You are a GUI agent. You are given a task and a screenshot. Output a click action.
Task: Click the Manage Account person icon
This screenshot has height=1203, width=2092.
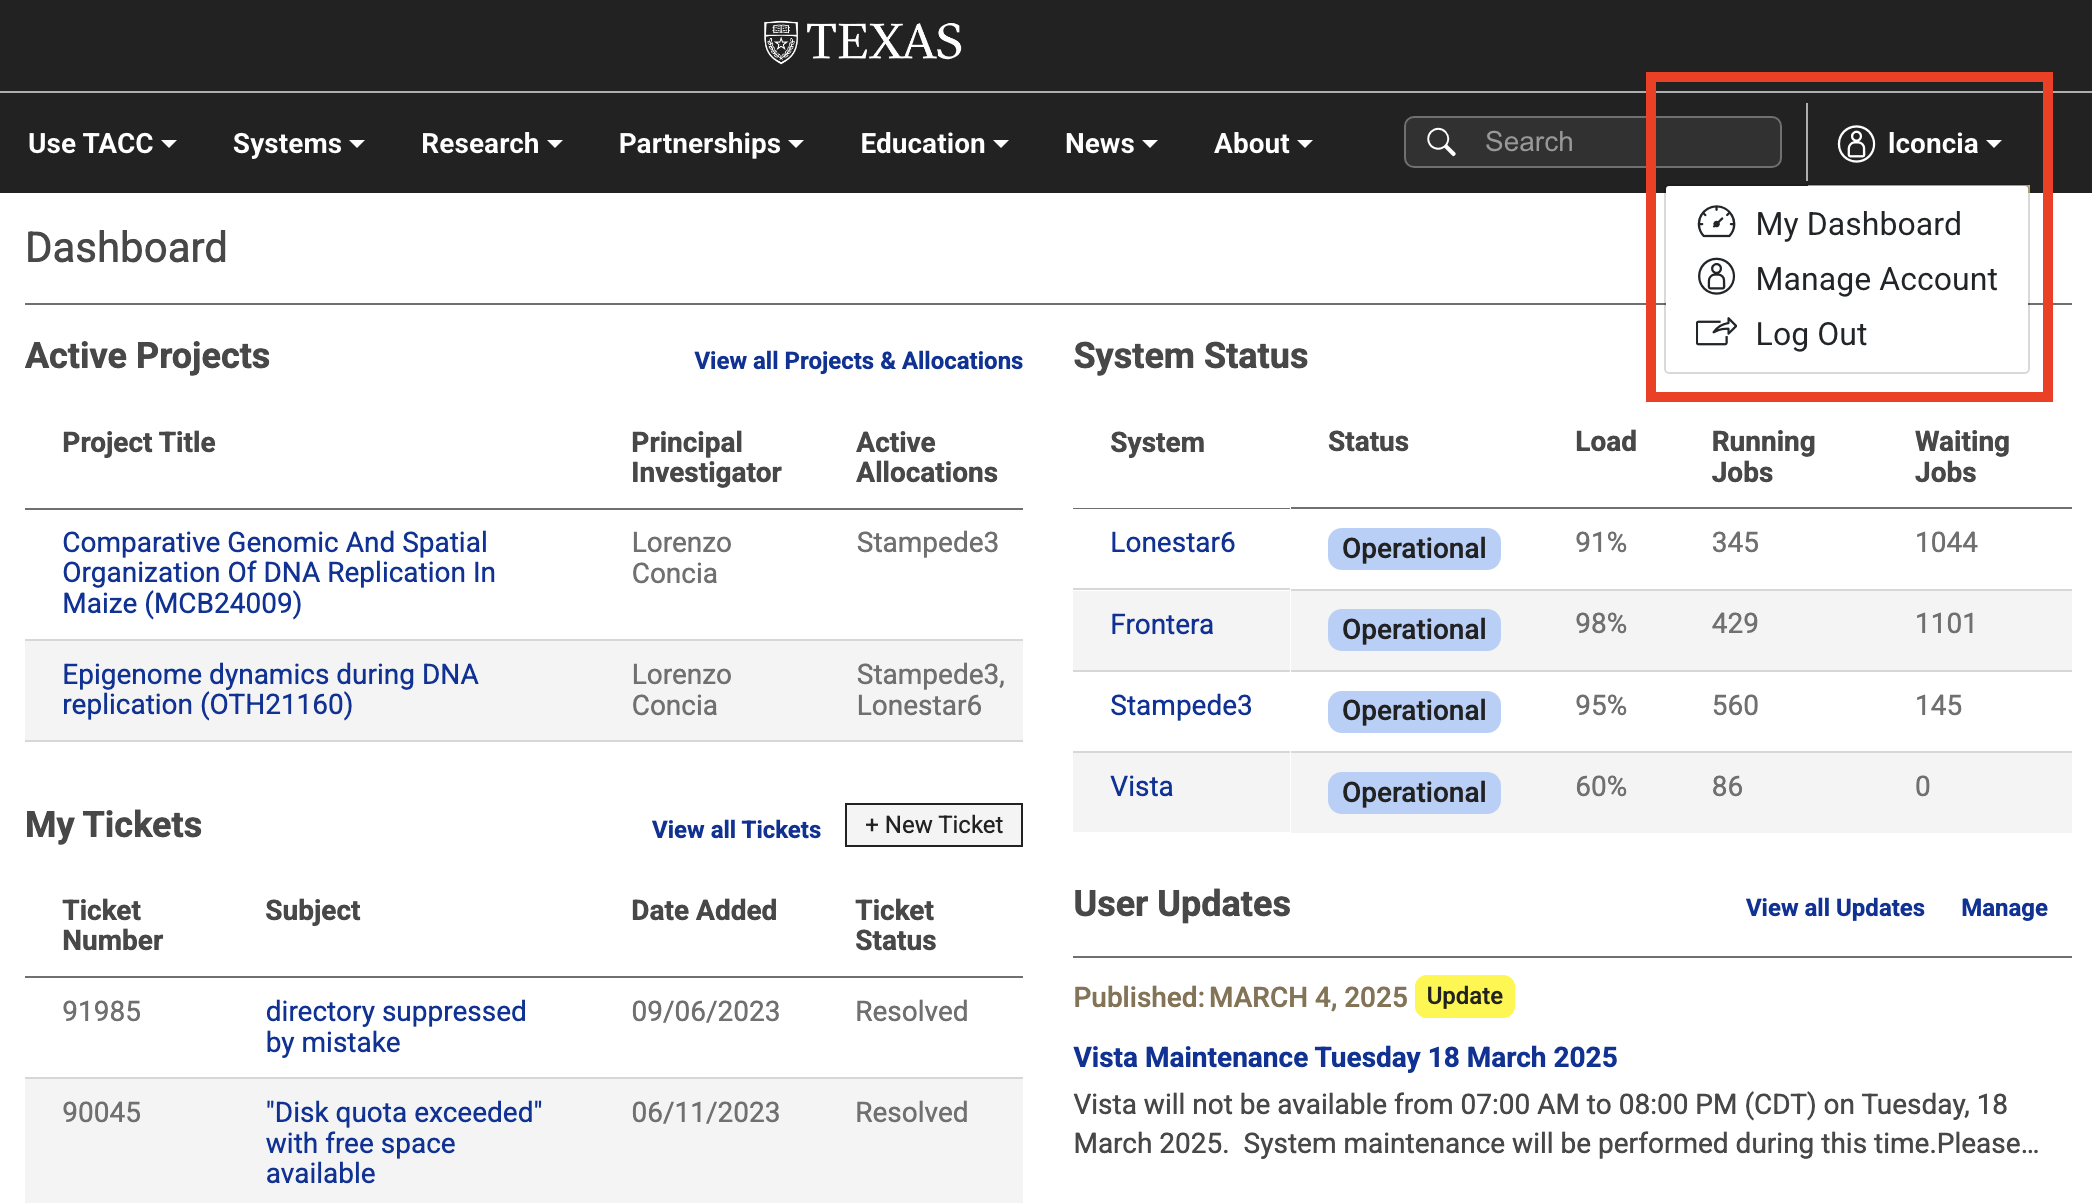pos(1716,277)
